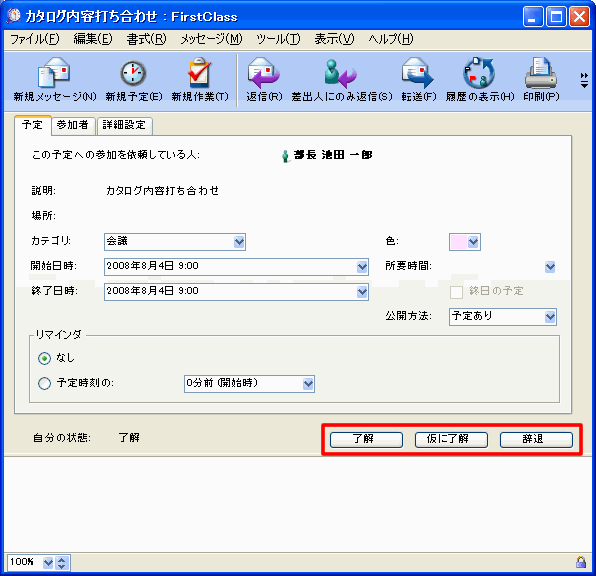Open the ツール(T) menu

point(278,39)
